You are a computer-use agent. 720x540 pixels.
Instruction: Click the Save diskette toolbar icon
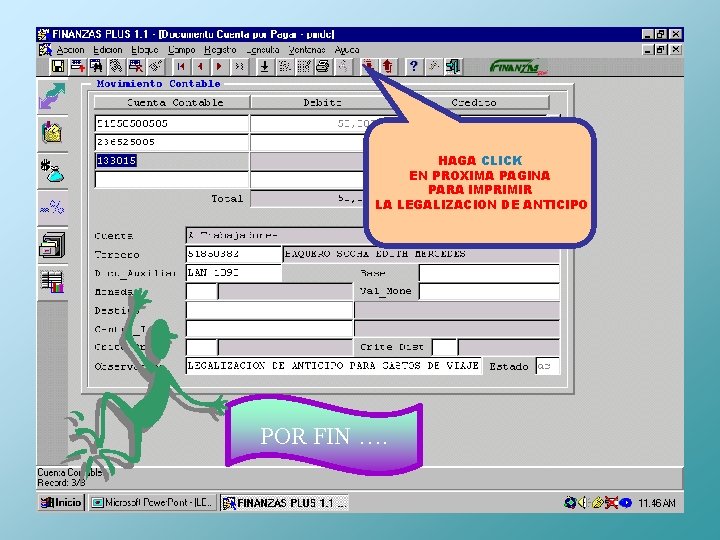pyautogui.click(x=58, y=67)
